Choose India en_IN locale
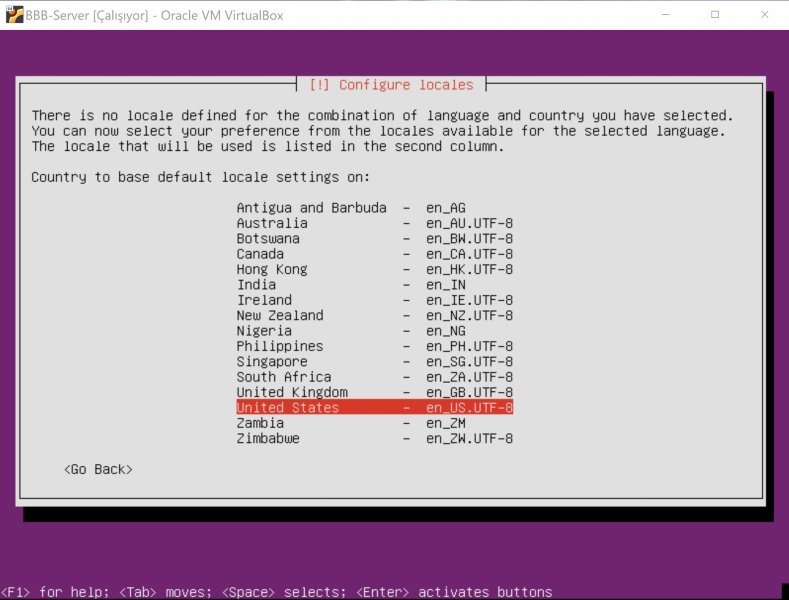Viewport: 789px width, 600px height. coord(374,285)
